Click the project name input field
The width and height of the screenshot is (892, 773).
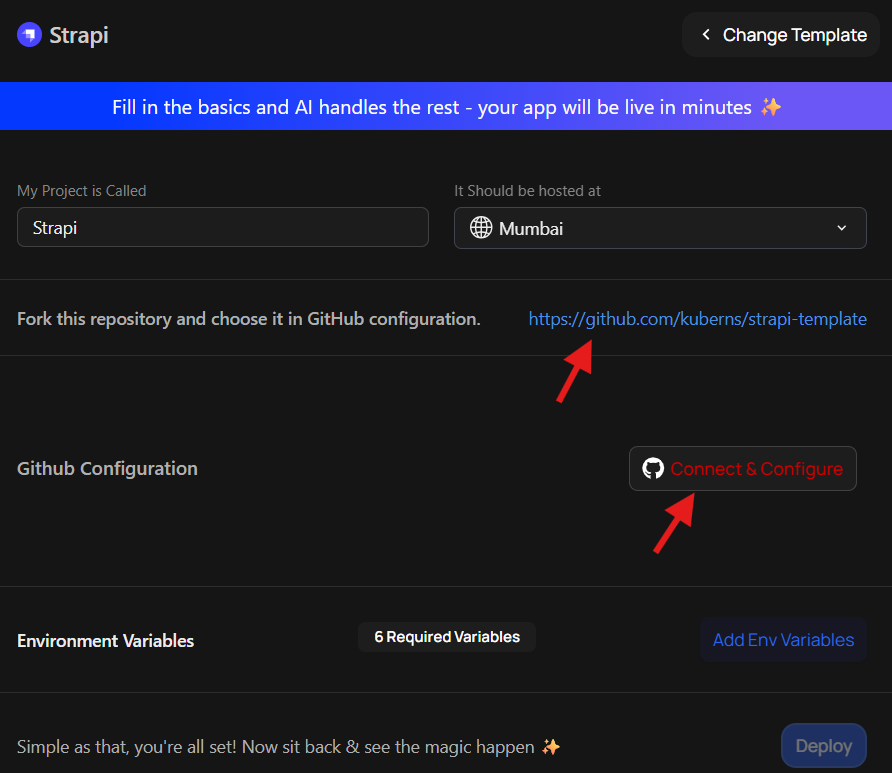pyautogui.click(x=222, y=227)
